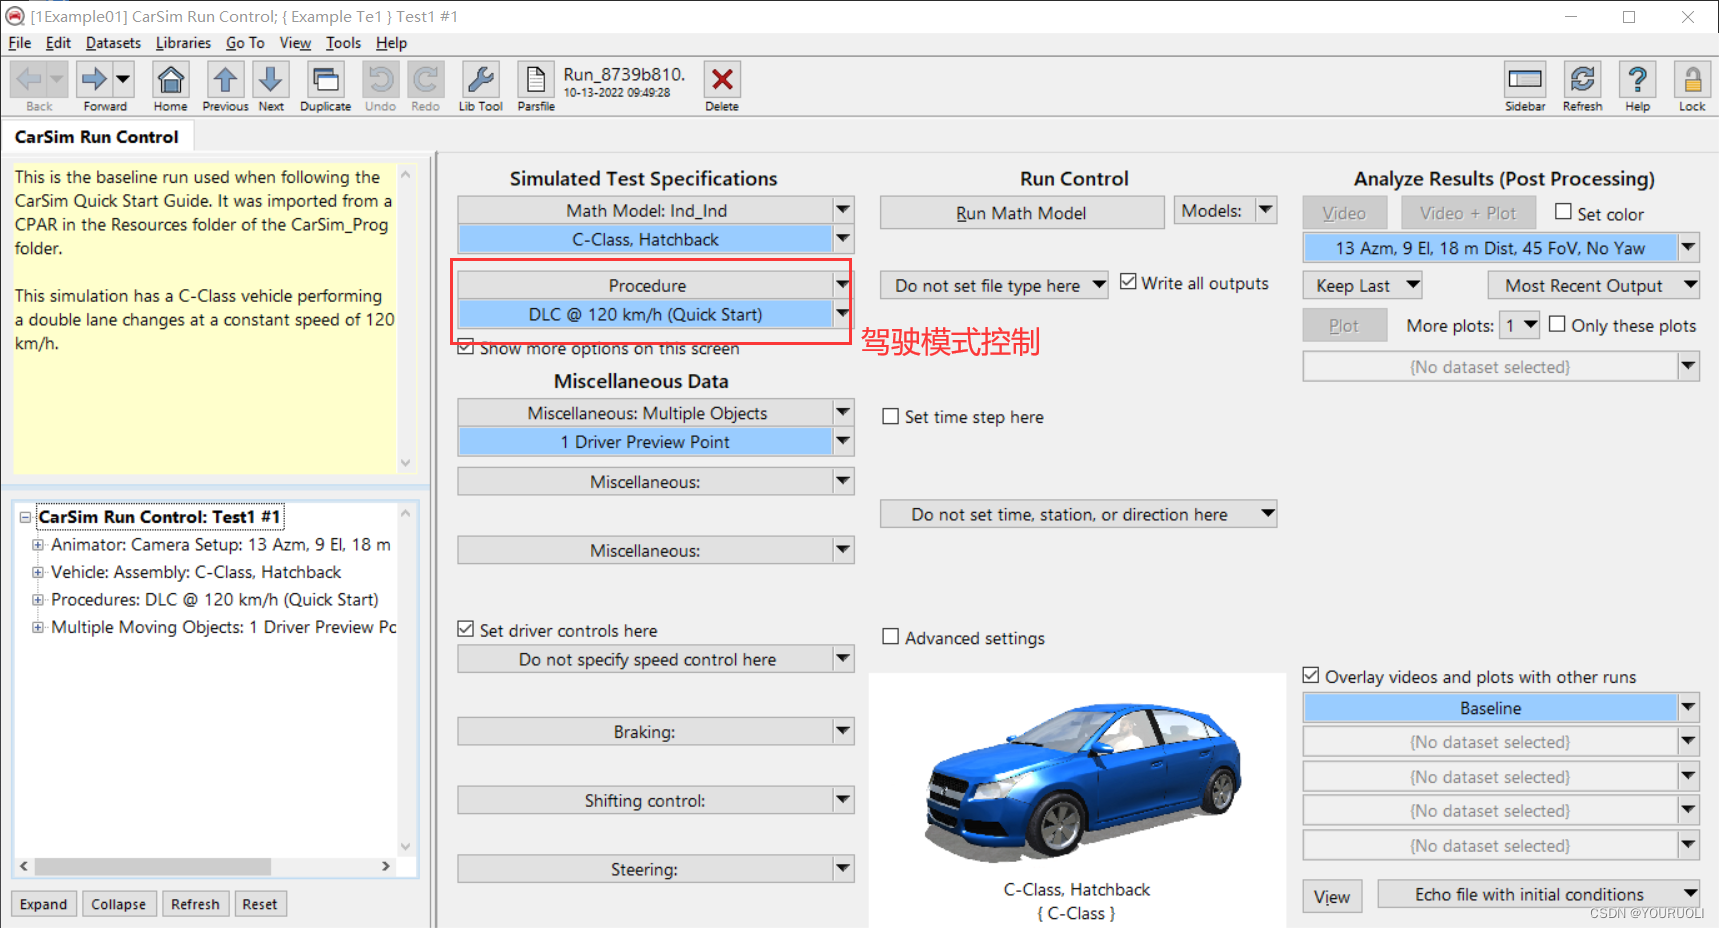
Task: Open the More plots count dropdown
Action: click(1520, 326)
